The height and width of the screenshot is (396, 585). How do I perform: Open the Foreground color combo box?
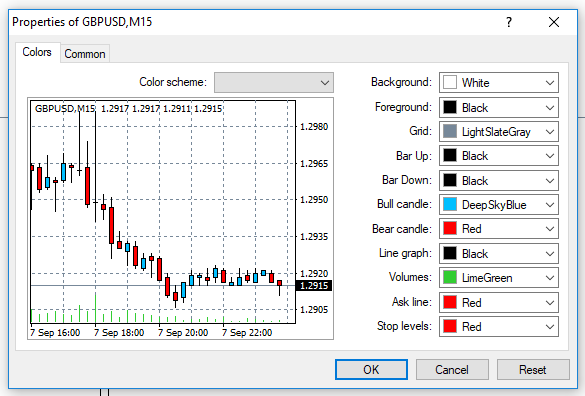(x=499, y=107)
